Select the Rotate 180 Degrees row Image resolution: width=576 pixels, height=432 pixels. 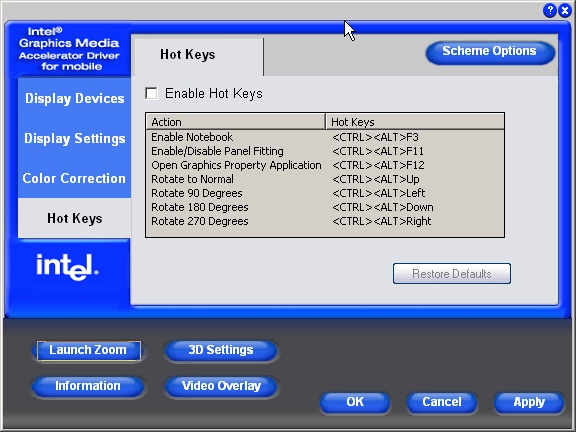tap(325, 207)
